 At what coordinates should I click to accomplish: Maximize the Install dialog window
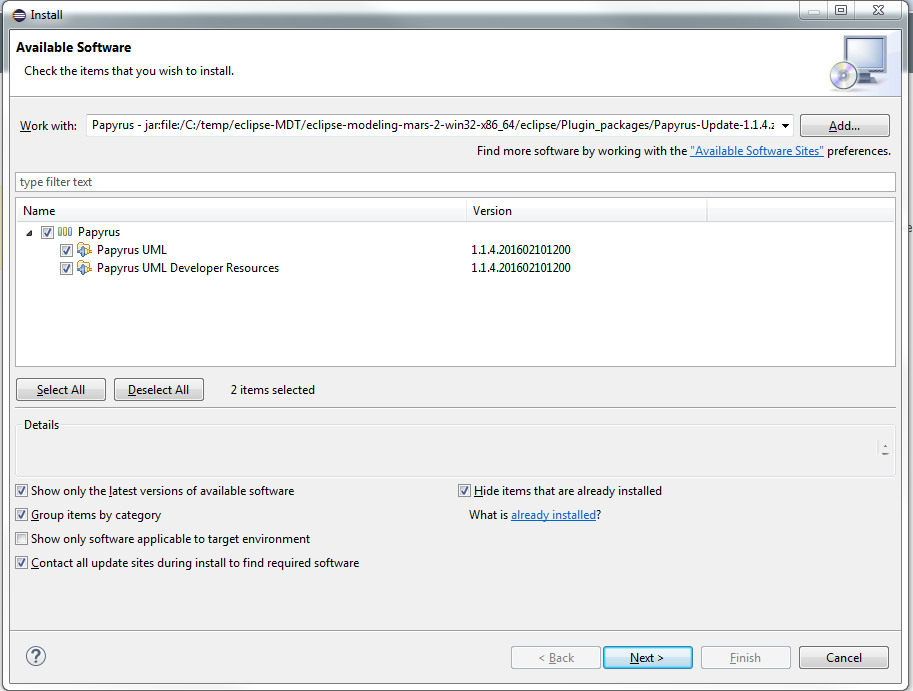(841, 10)
